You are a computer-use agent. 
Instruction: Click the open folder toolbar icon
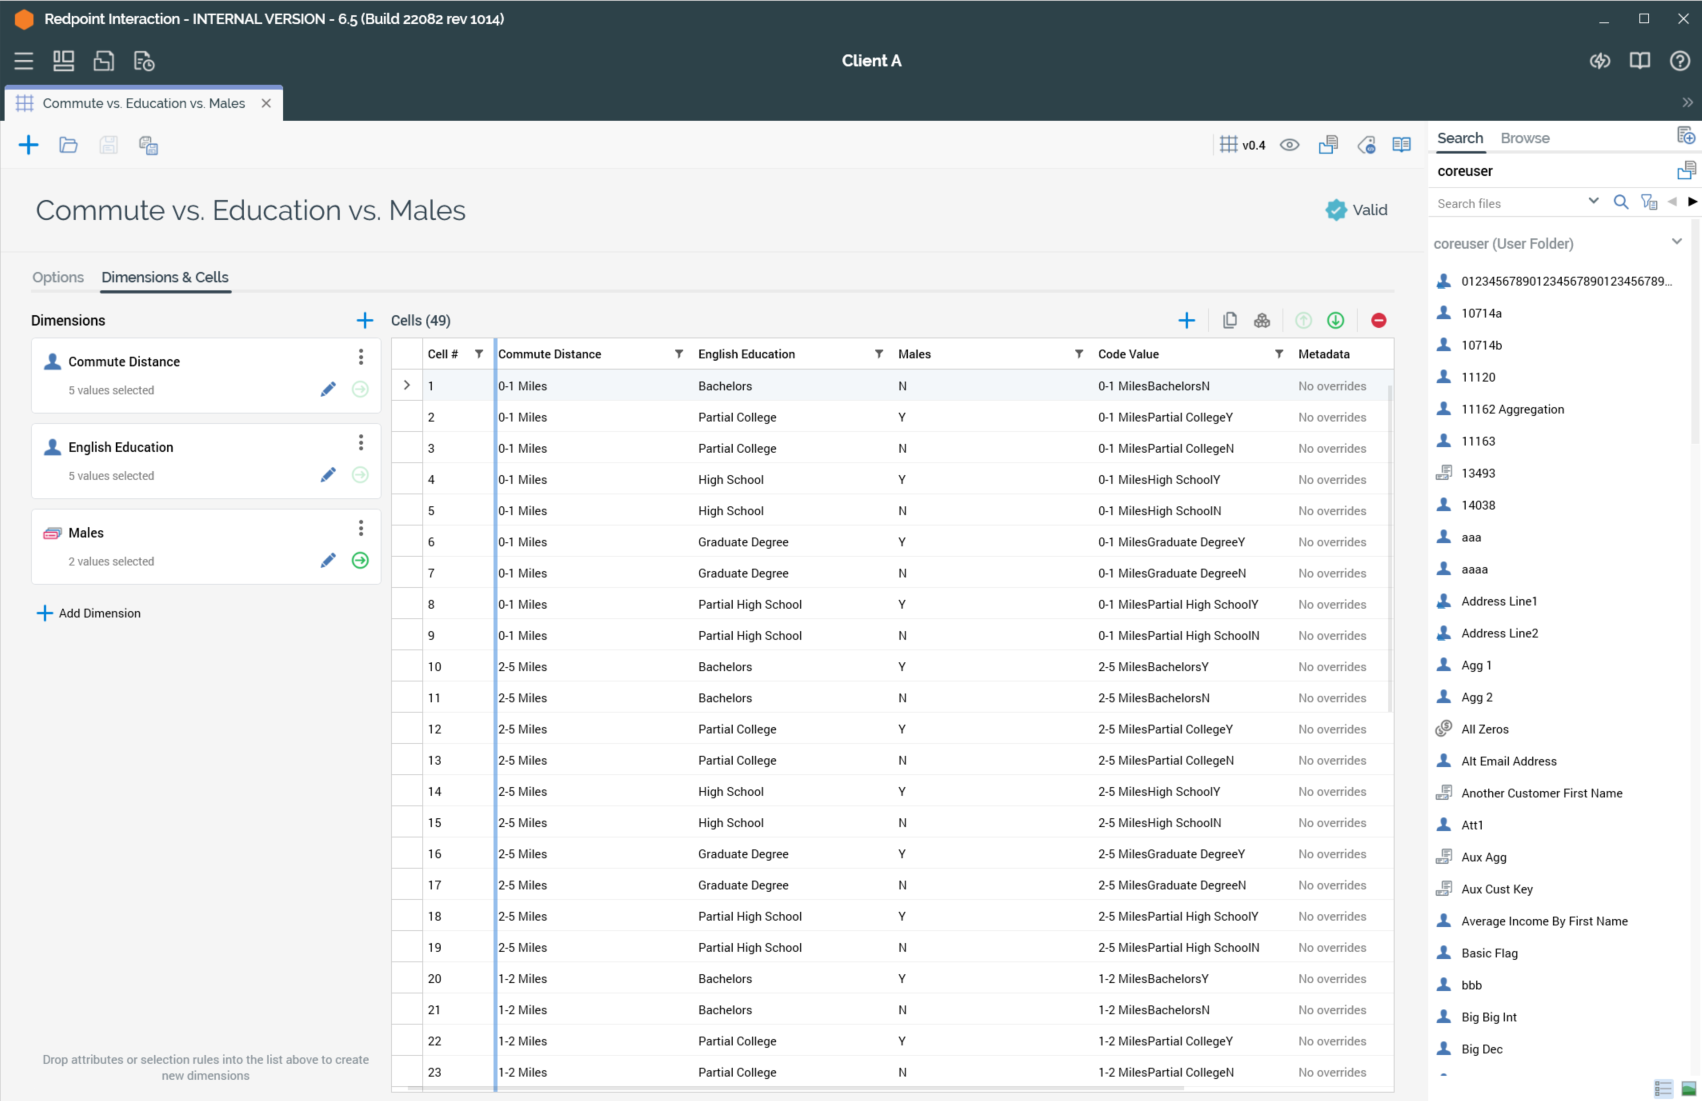[x=68, y=146]
